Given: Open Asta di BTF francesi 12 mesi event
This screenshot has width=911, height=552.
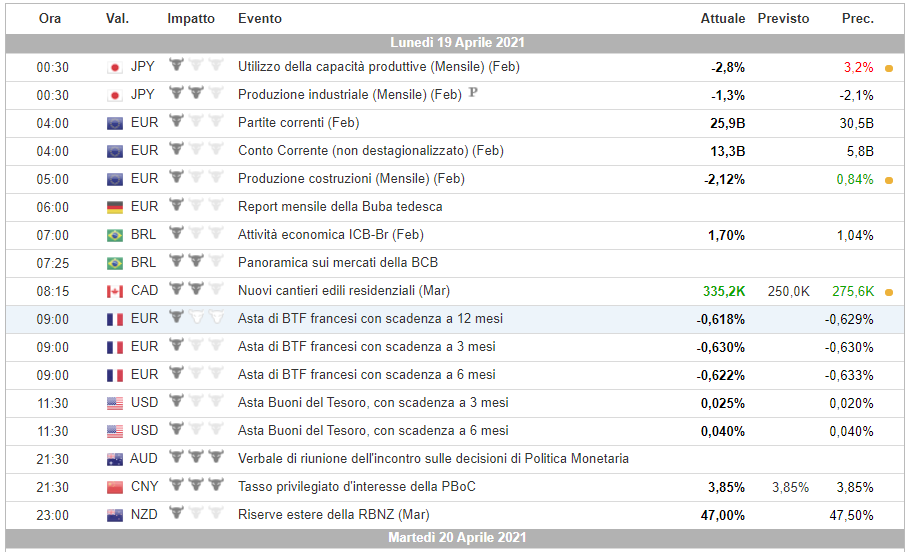Looking at the screenshot, I should 370,318.
